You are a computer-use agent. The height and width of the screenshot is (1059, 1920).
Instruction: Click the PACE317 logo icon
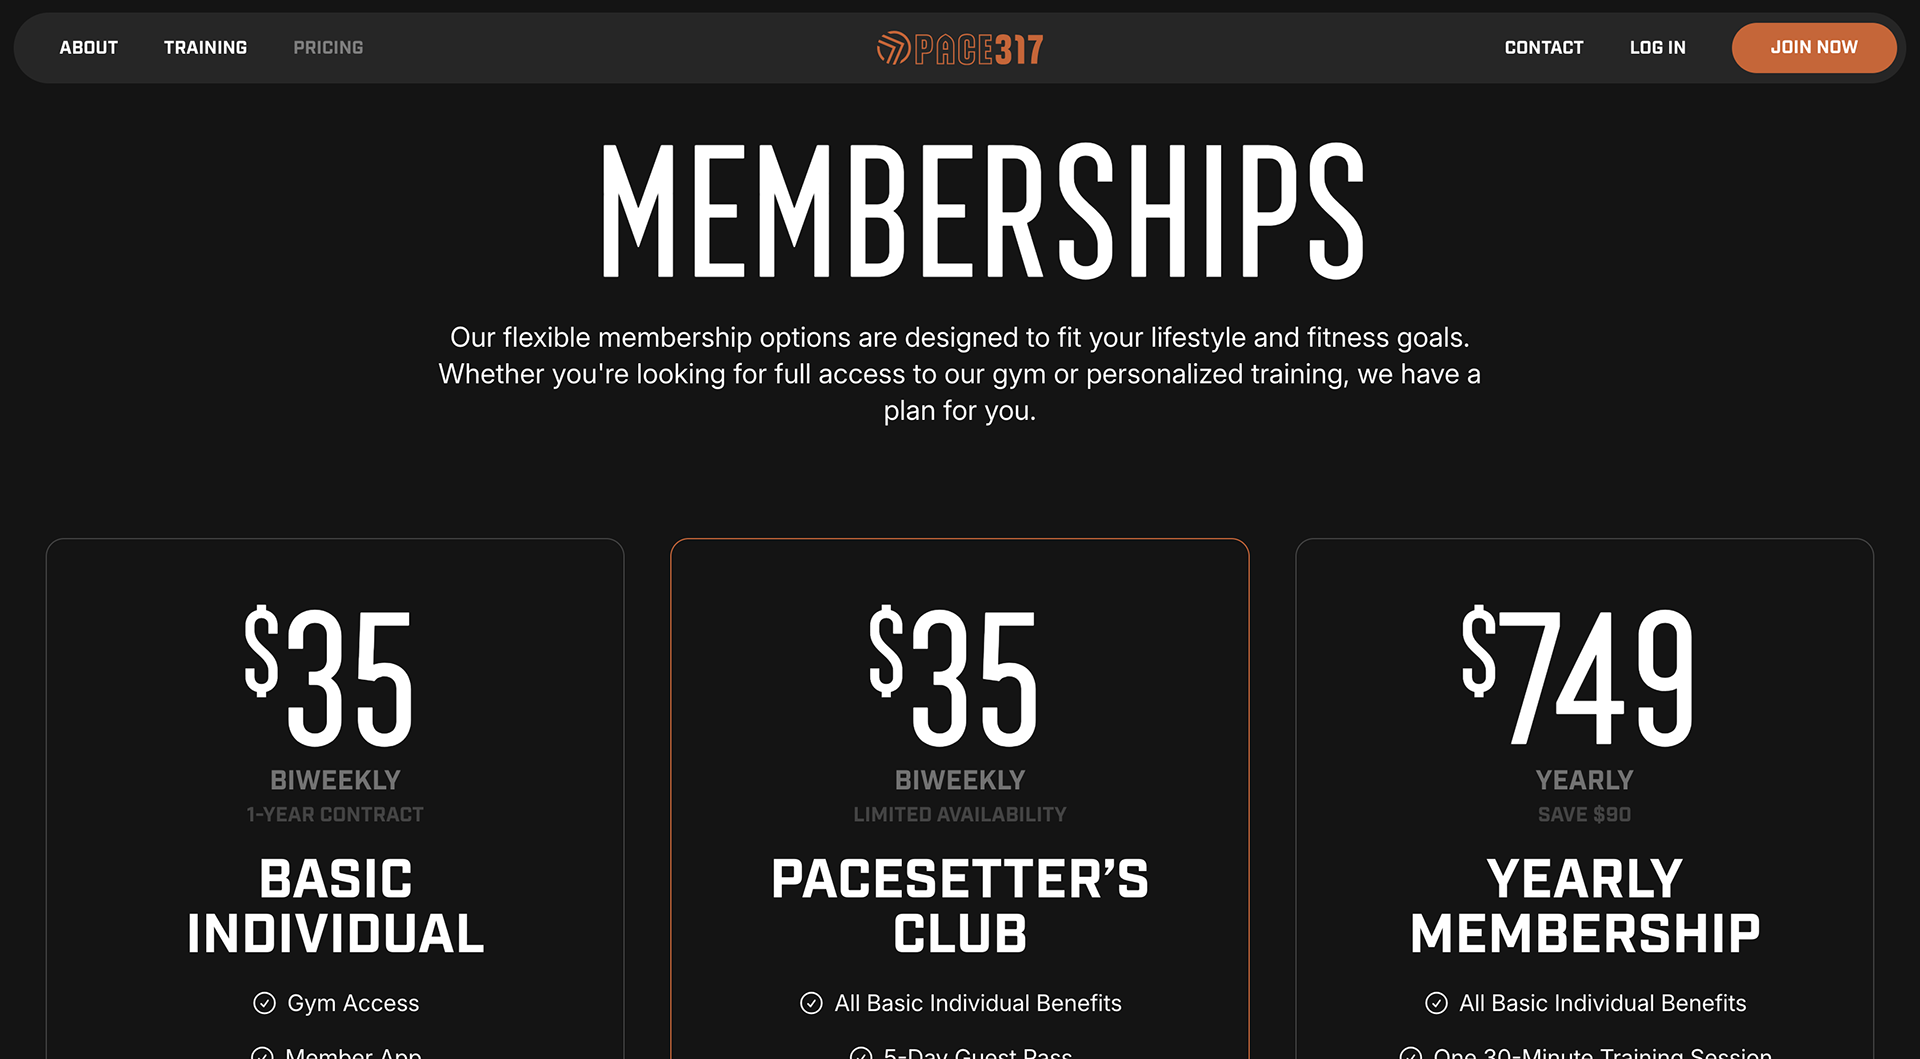coord(893,48)
